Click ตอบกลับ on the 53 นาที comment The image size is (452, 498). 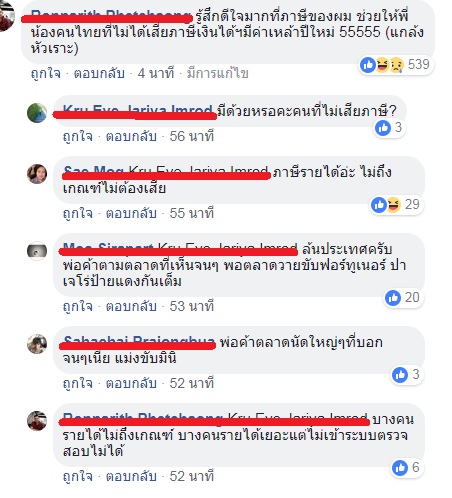click(x=131, y=306)
